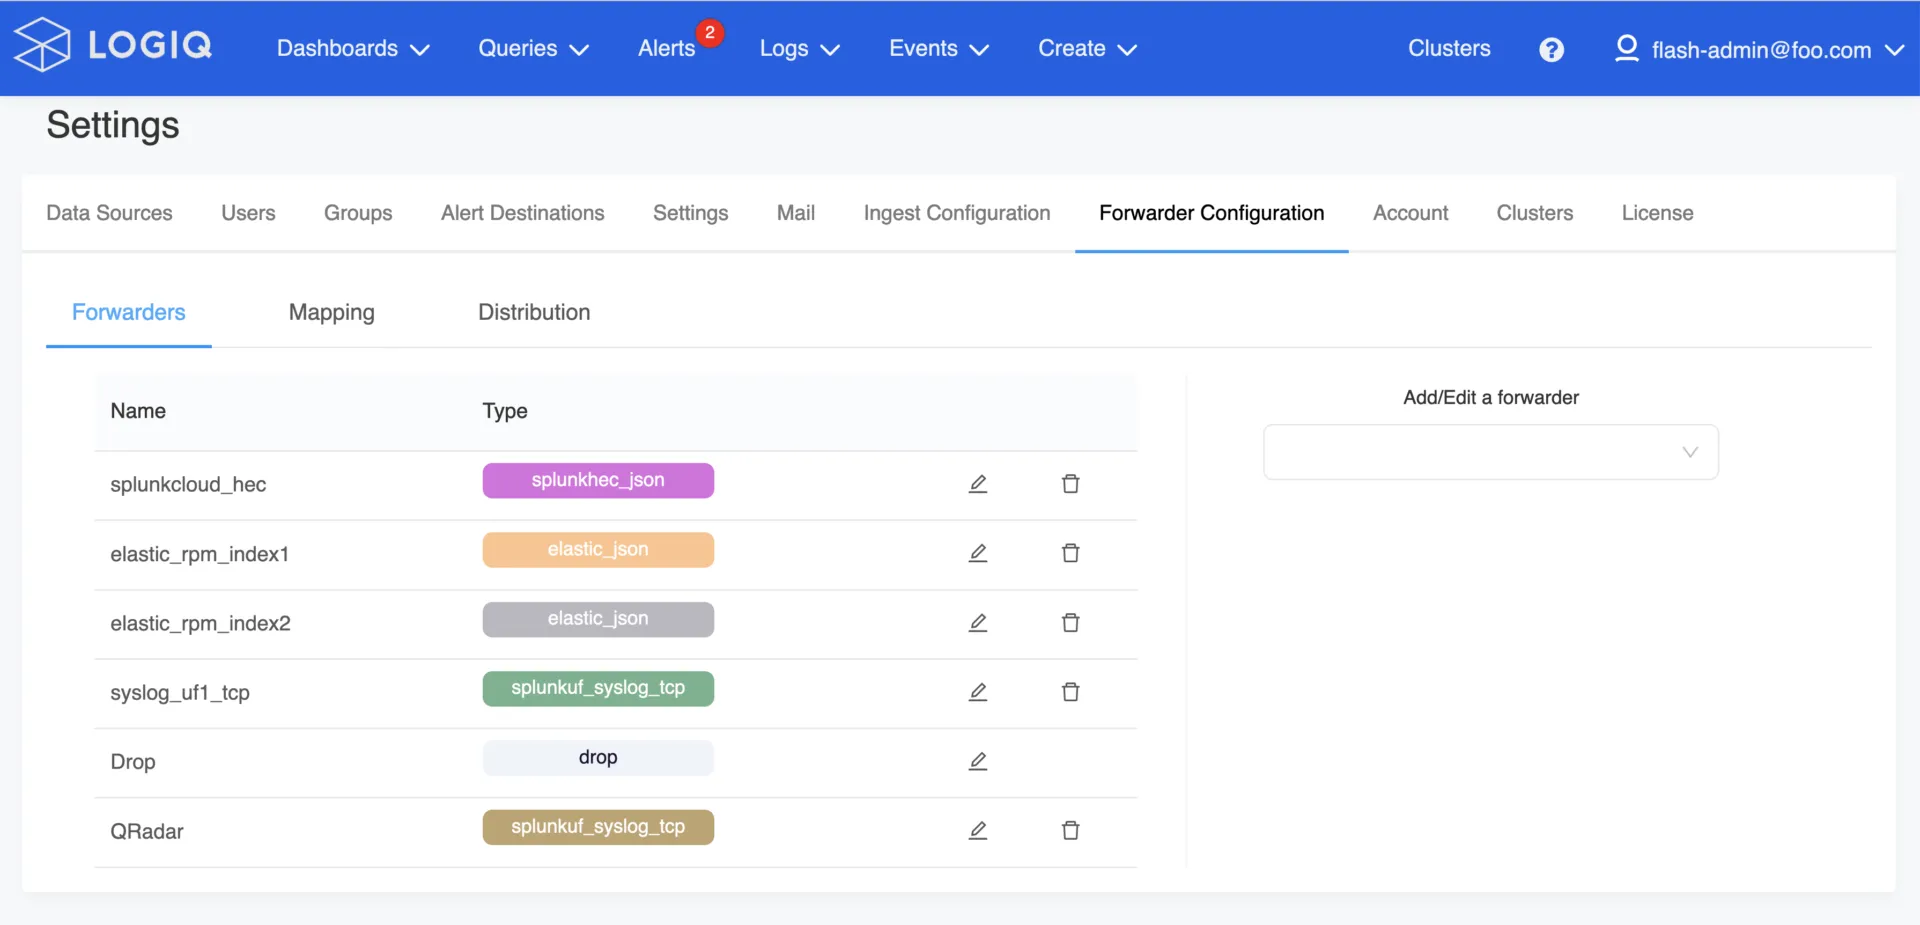Click the LOGIQ logo
This screenshot has width=1920, height=925.
tap(113, 45)
